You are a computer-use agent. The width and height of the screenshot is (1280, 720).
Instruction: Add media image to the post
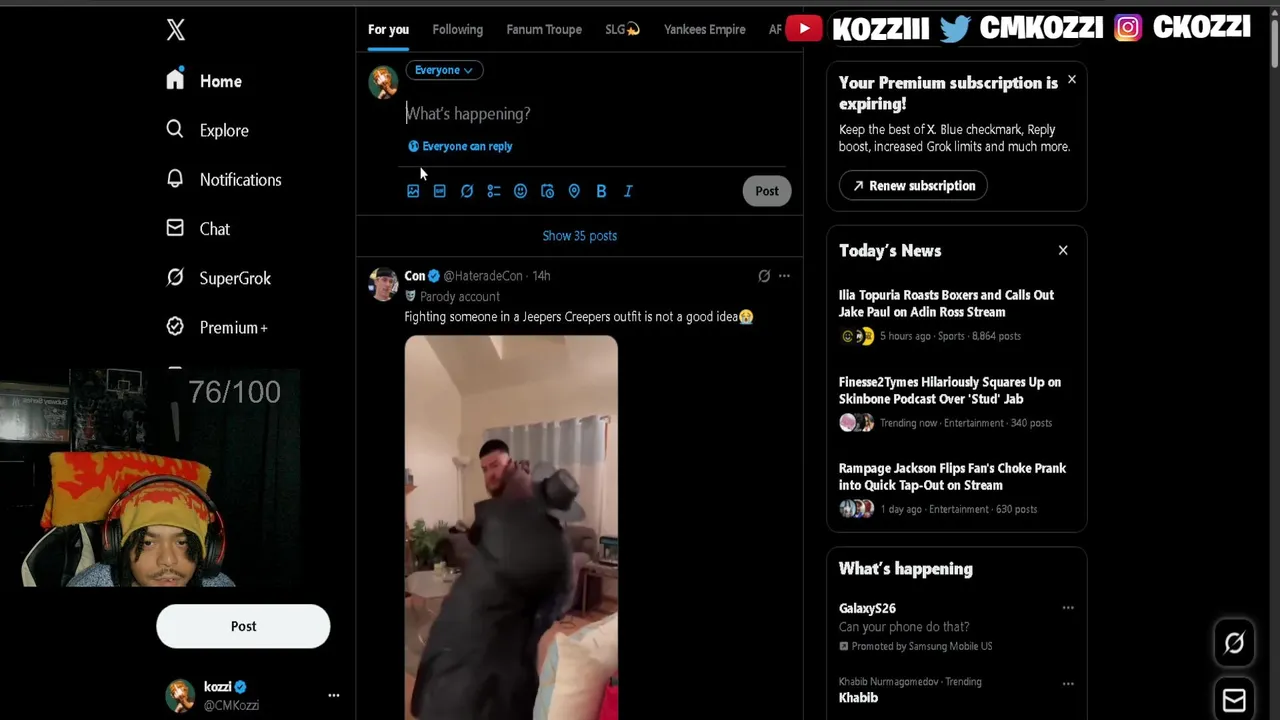(x=413, y=191)
